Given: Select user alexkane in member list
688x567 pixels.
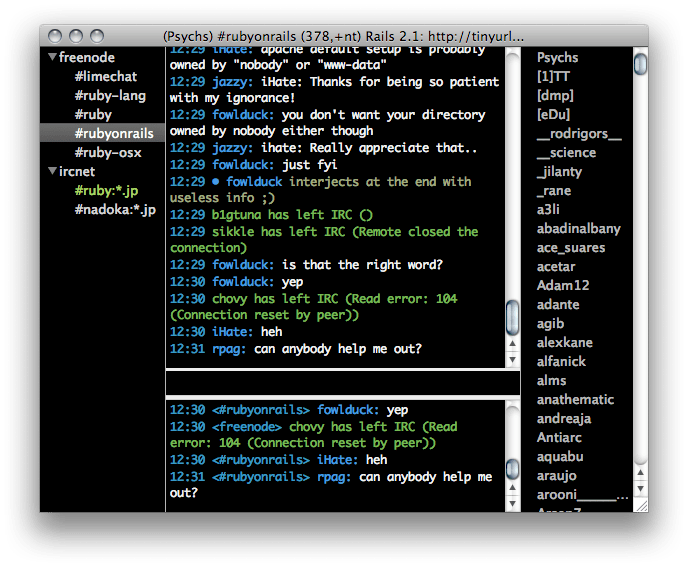Looking at the screenshot, I should [565, 342].
